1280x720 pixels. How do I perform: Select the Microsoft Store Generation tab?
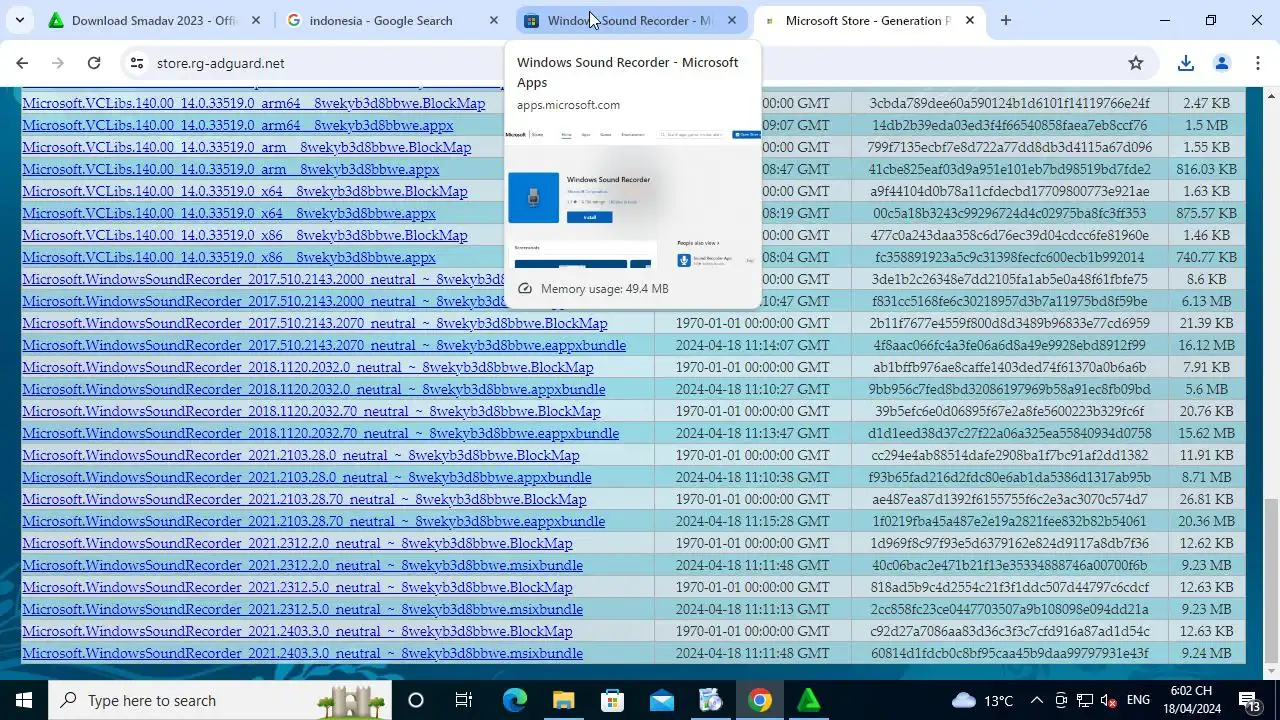click(x=868, y=20)
